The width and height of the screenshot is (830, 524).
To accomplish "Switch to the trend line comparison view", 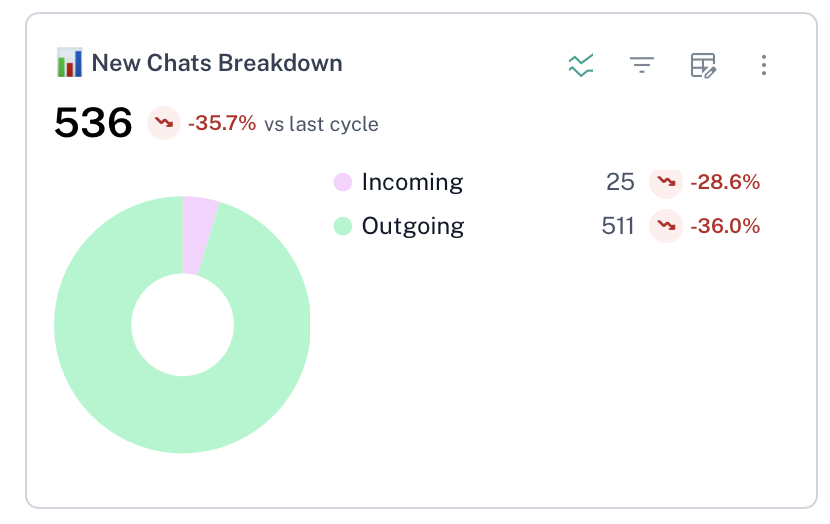I will point(581,66).
